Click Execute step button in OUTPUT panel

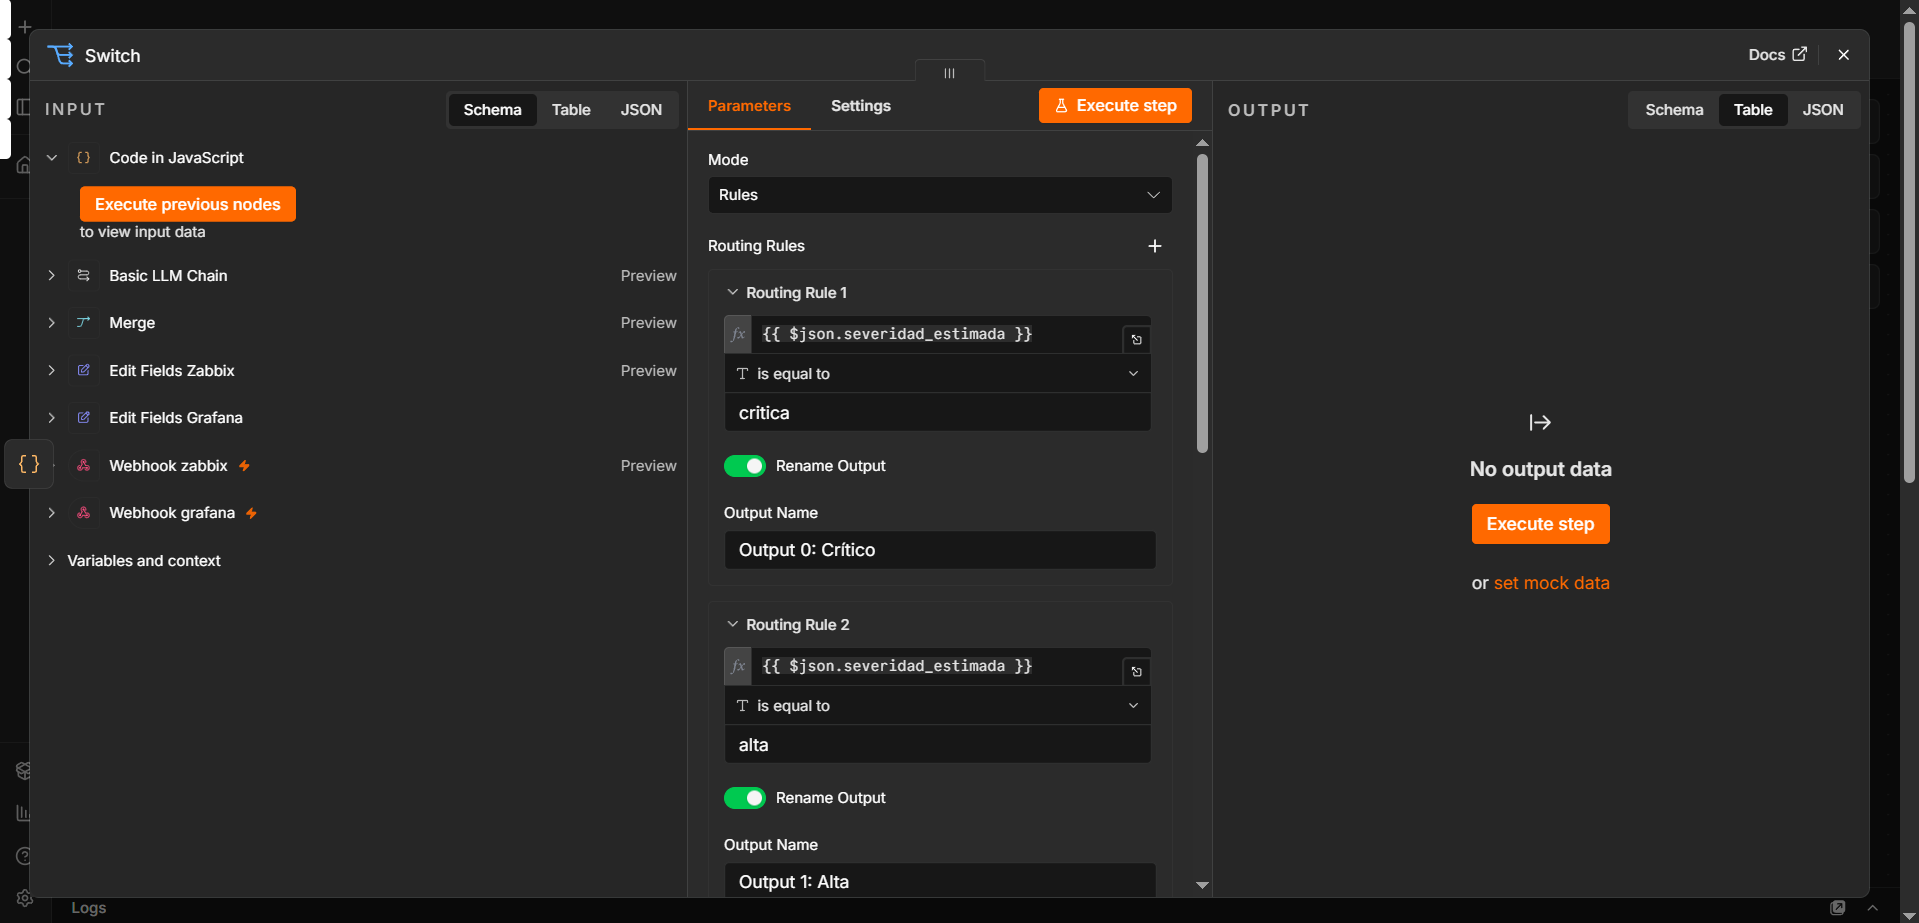[x=1540, y=524]
